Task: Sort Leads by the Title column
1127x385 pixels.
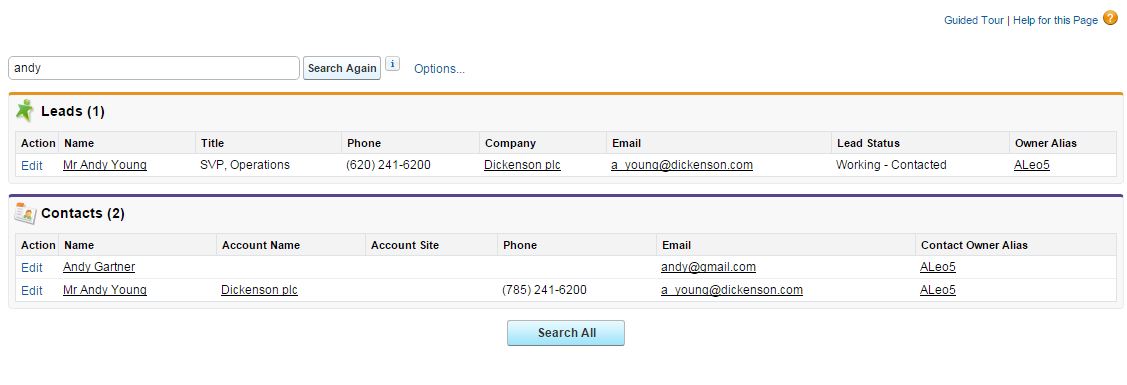Action: [x=213, y=143]
